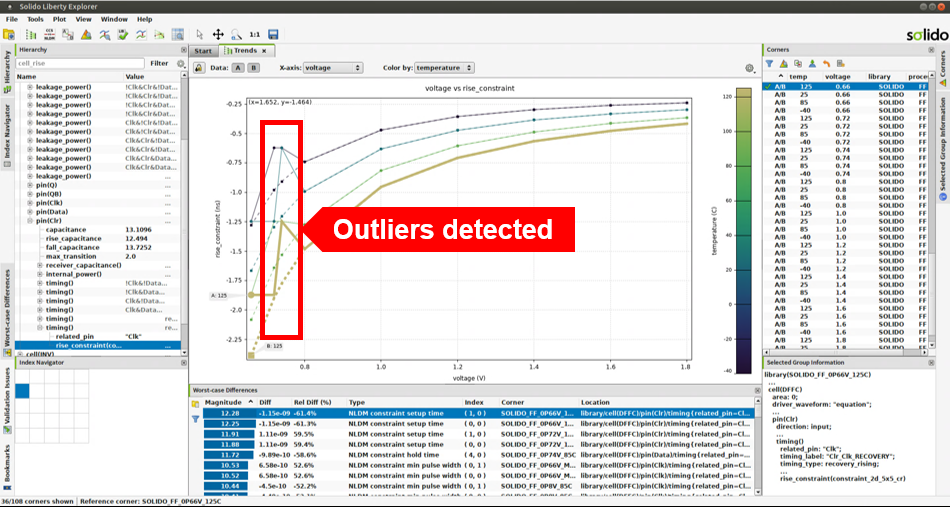Open the Validation Issues side tab
950x507 pixels.
7,399
